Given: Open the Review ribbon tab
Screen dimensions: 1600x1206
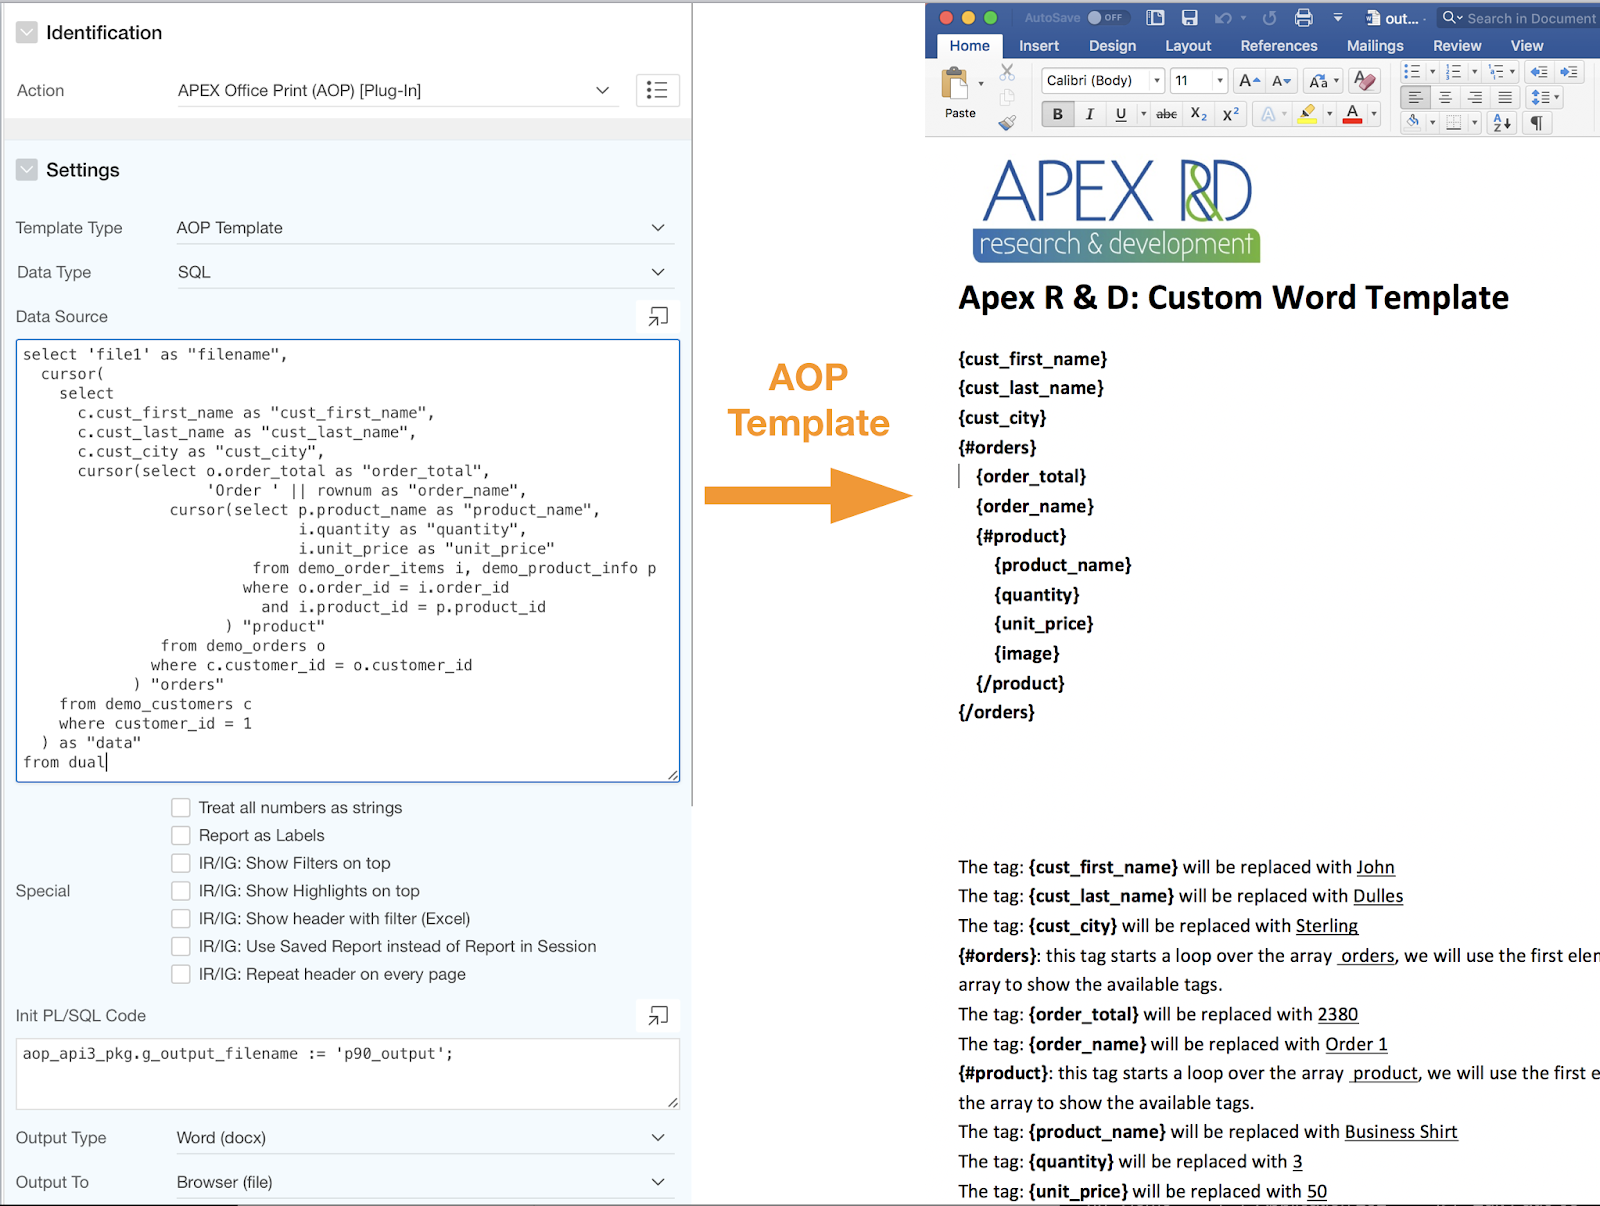Looking at the screenshot, I should tap(1457, 46).
